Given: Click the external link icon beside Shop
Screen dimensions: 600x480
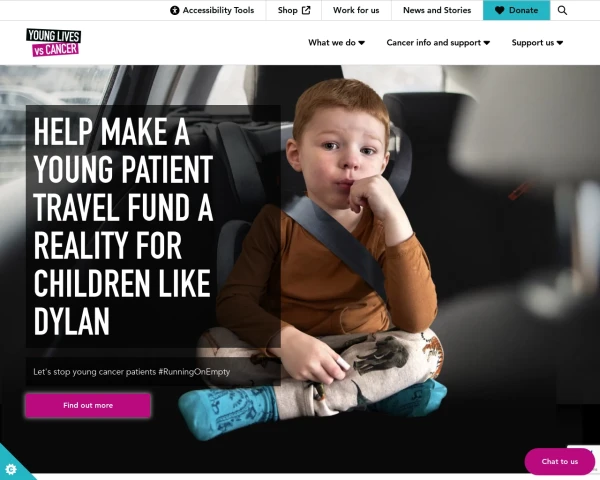Looking at the screenshot, I should [x=306, y=10].
